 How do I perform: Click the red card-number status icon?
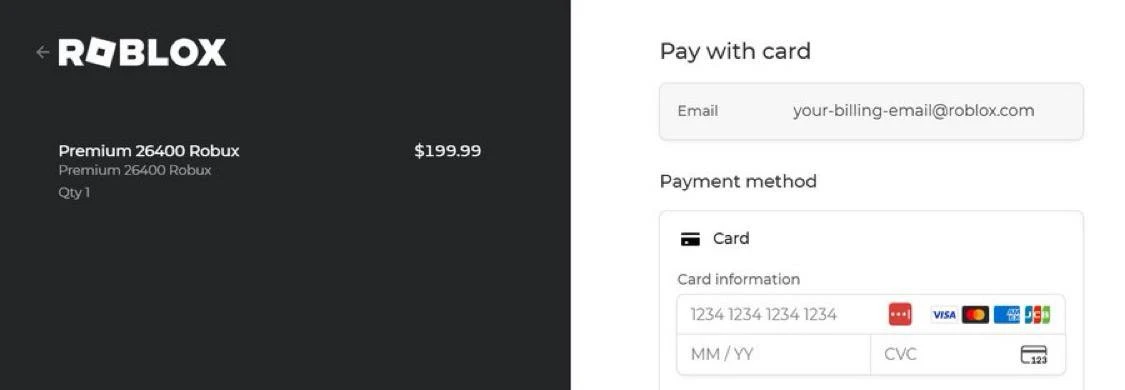coord(900,314)
